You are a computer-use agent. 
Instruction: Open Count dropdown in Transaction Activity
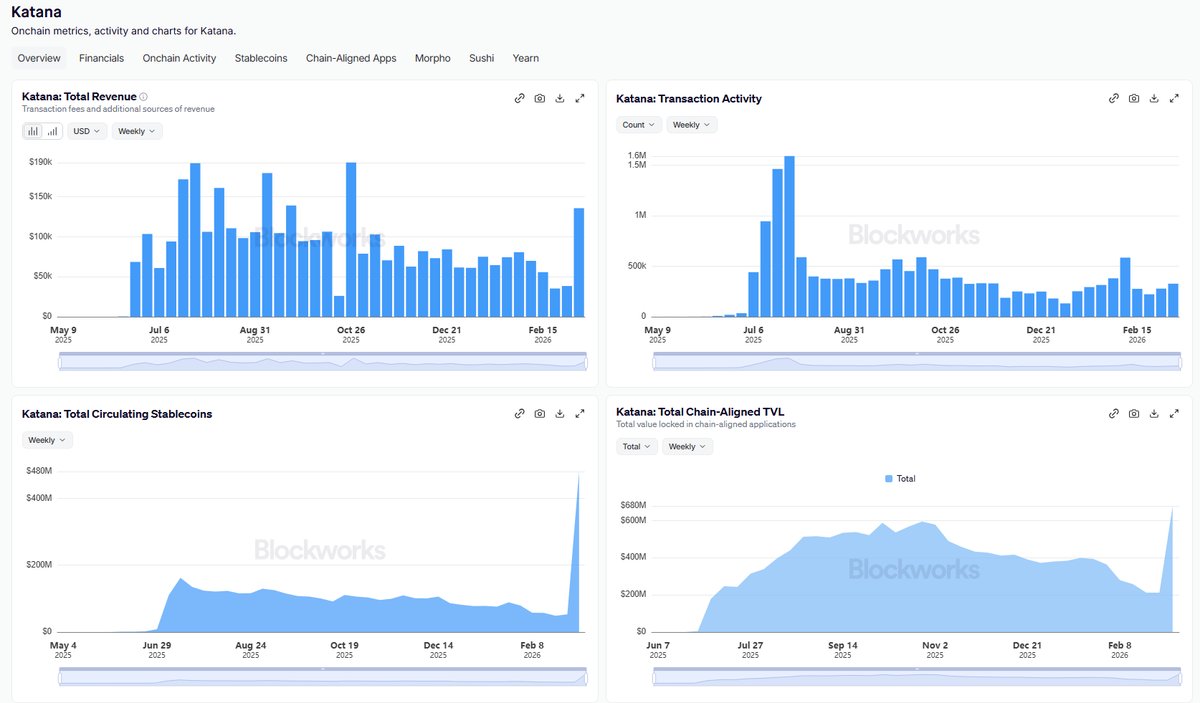click(x=639, y=125)
